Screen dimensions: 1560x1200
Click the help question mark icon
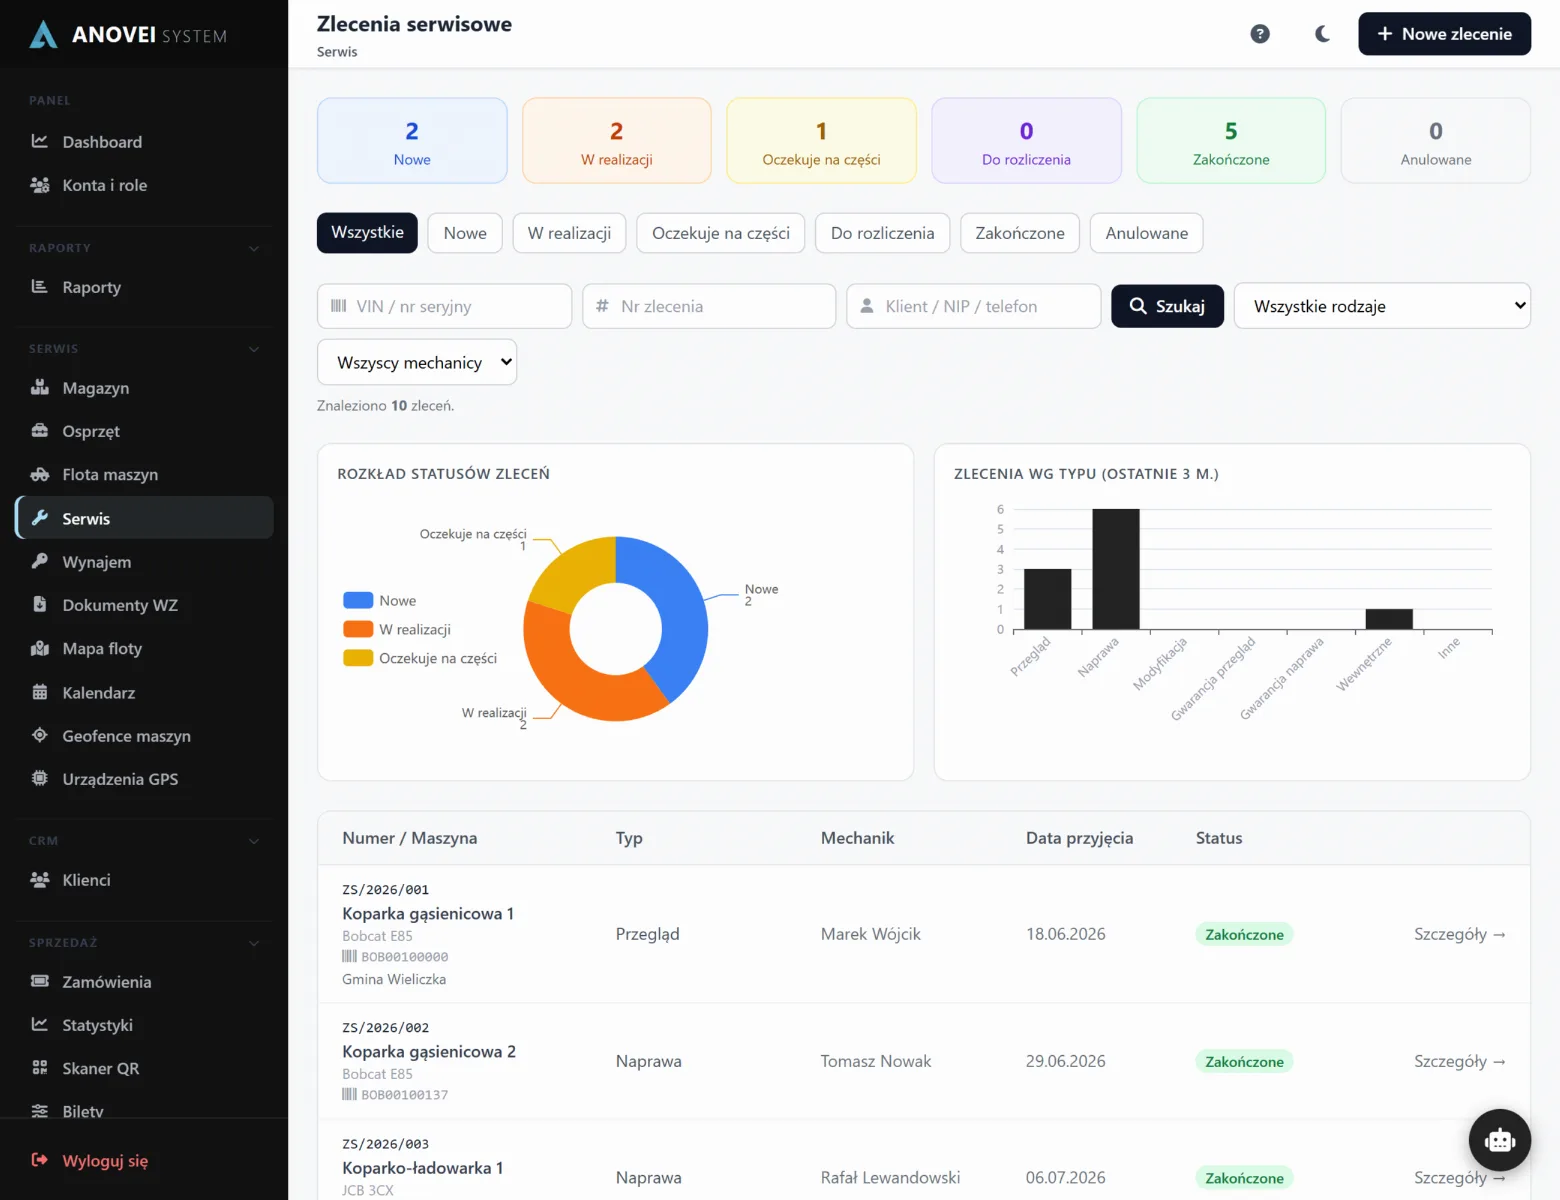coord(1260,34)
